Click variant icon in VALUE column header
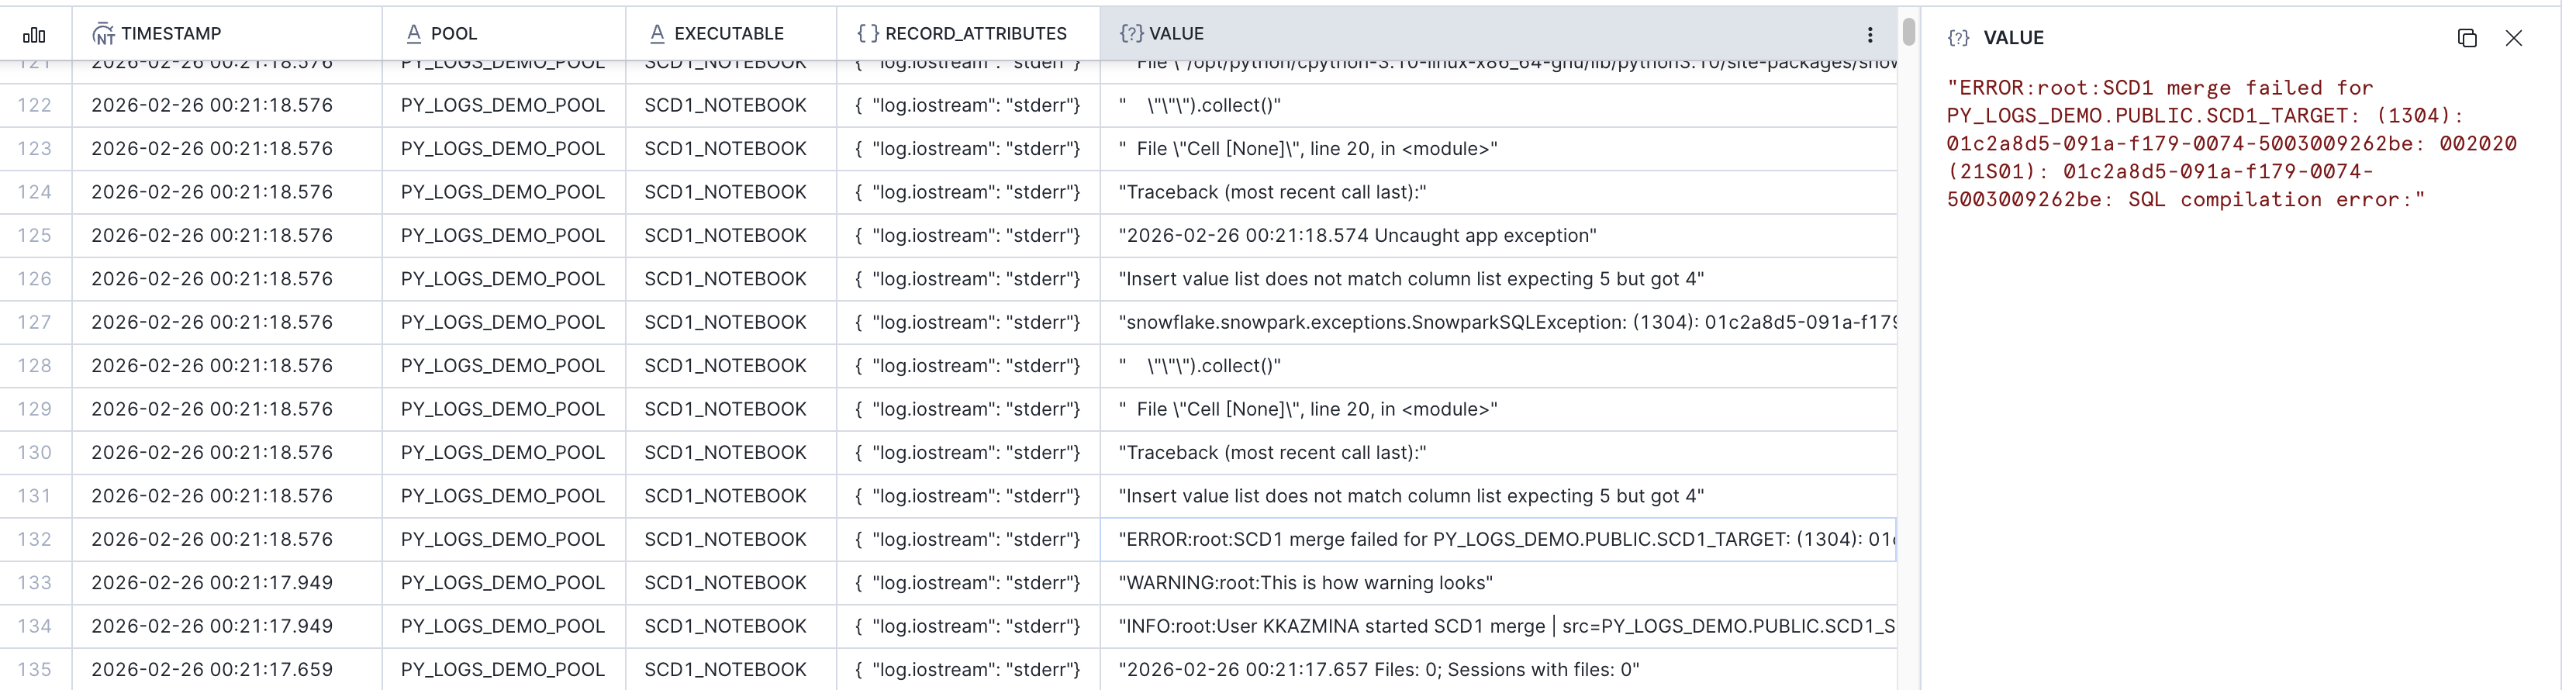 tap(1131, 34)
